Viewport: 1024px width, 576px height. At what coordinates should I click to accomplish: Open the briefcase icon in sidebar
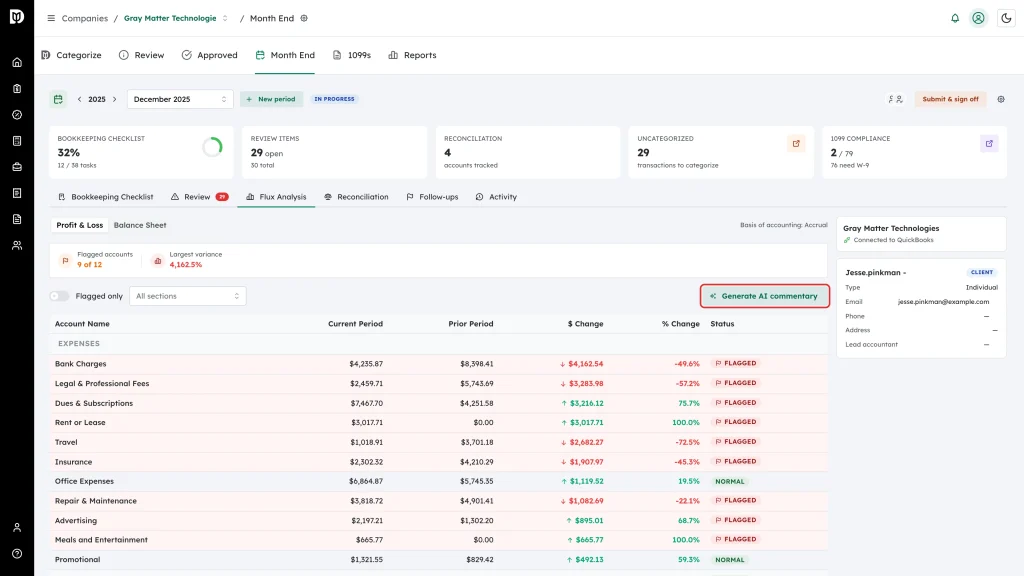point(17,167)
